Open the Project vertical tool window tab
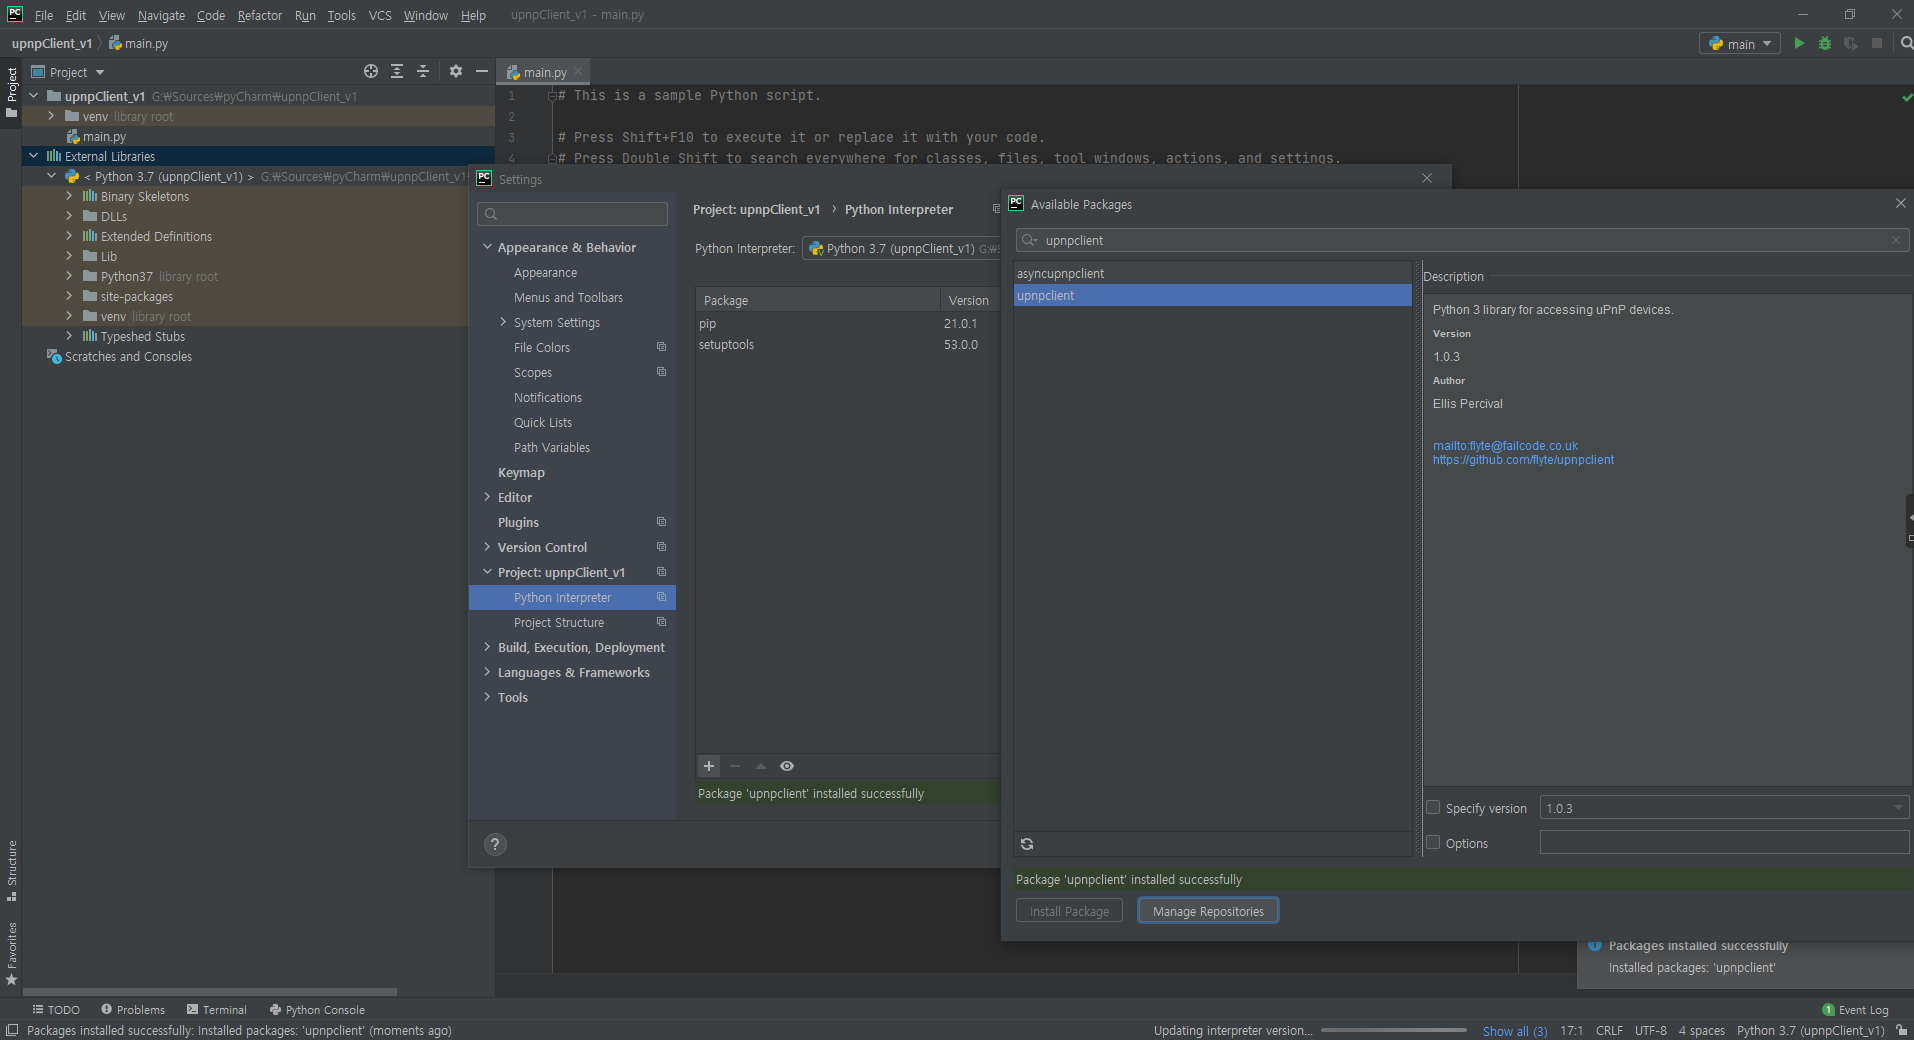Viewport: 1914px width, 1040px height. coord(11,92)
